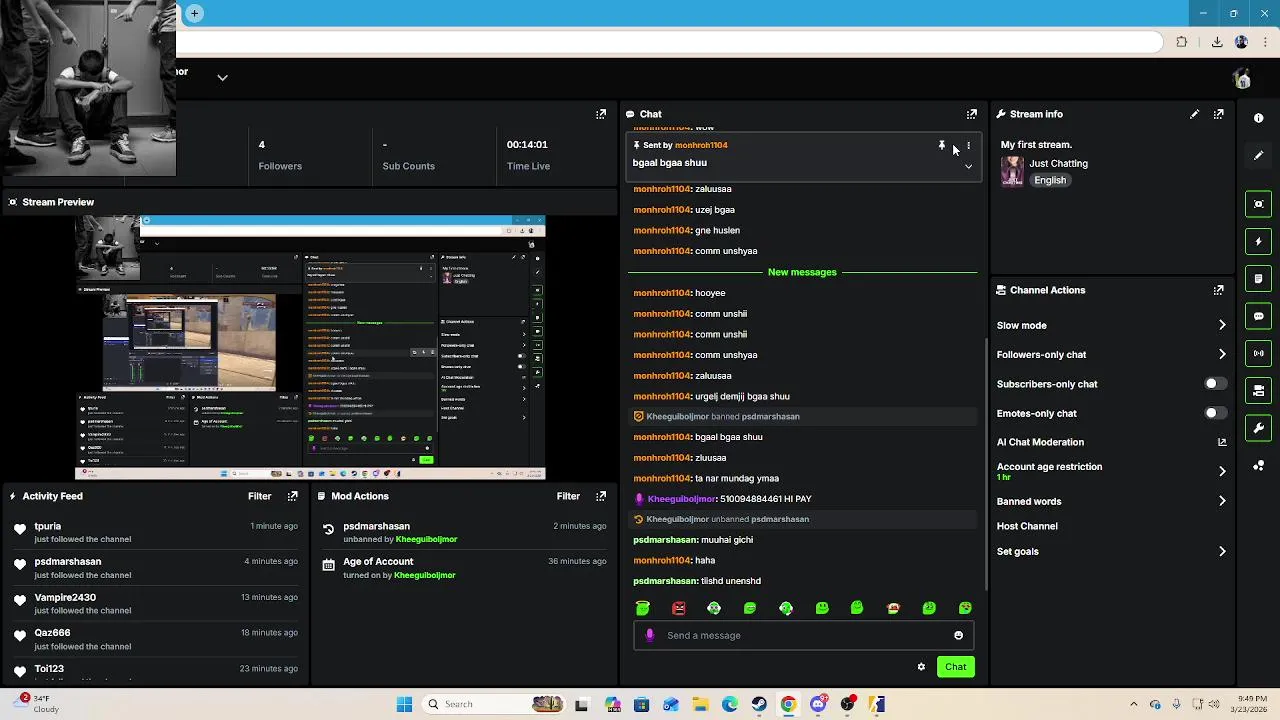
Task: Open browser extensions puzzle icon
Action: click(1182, 42)
